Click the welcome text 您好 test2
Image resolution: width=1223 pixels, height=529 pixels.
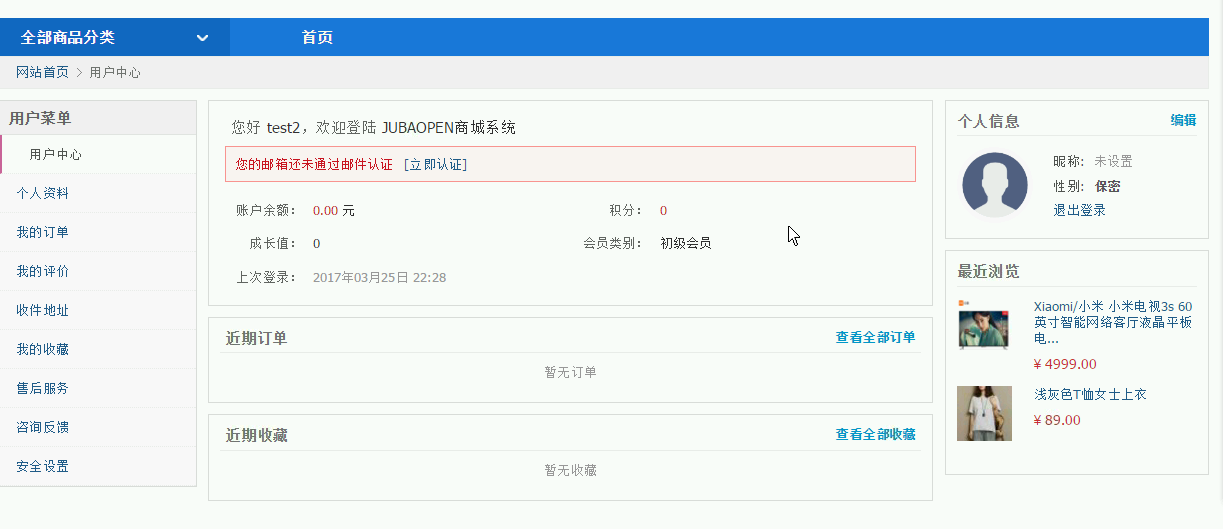tap(265, 128)
